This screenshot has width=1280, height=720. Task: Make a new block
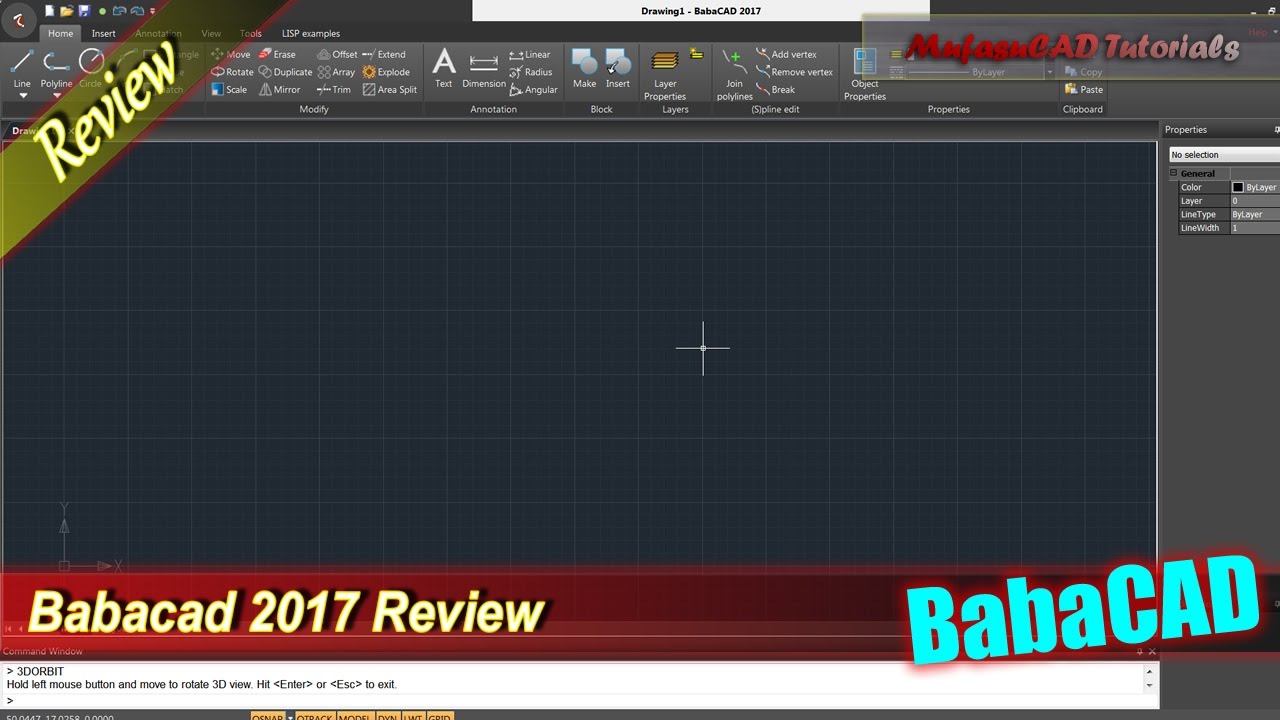(584, 69)
